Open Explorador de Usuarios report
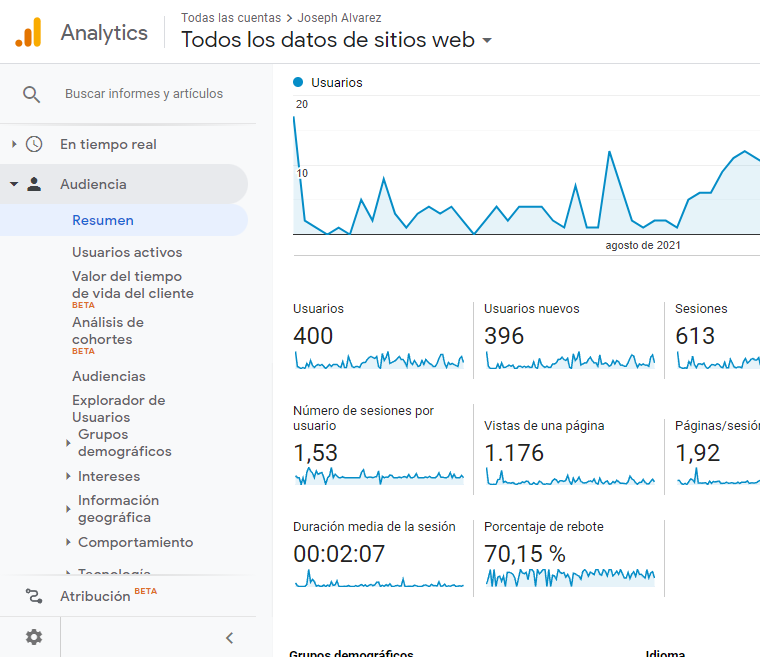Screen dimensions: 760x657 119,409
